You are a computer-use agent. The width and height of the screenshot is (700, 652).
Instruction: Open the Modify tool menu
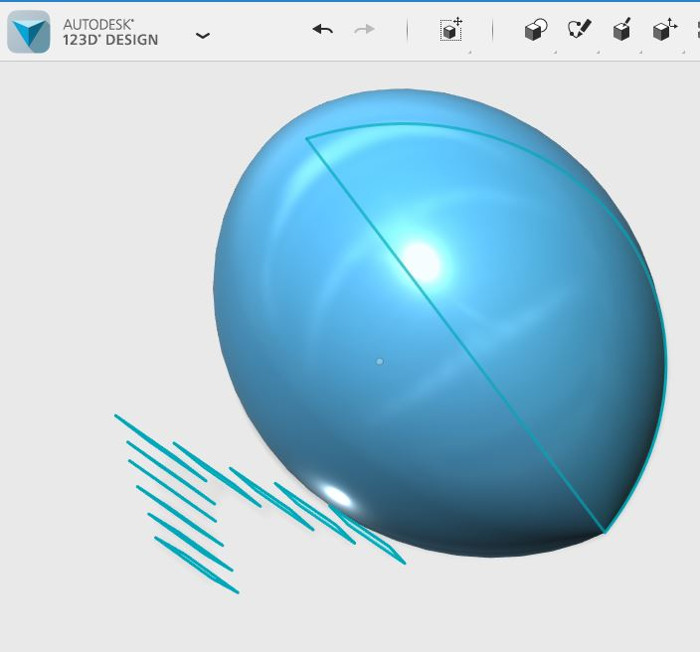coord(665,30)
